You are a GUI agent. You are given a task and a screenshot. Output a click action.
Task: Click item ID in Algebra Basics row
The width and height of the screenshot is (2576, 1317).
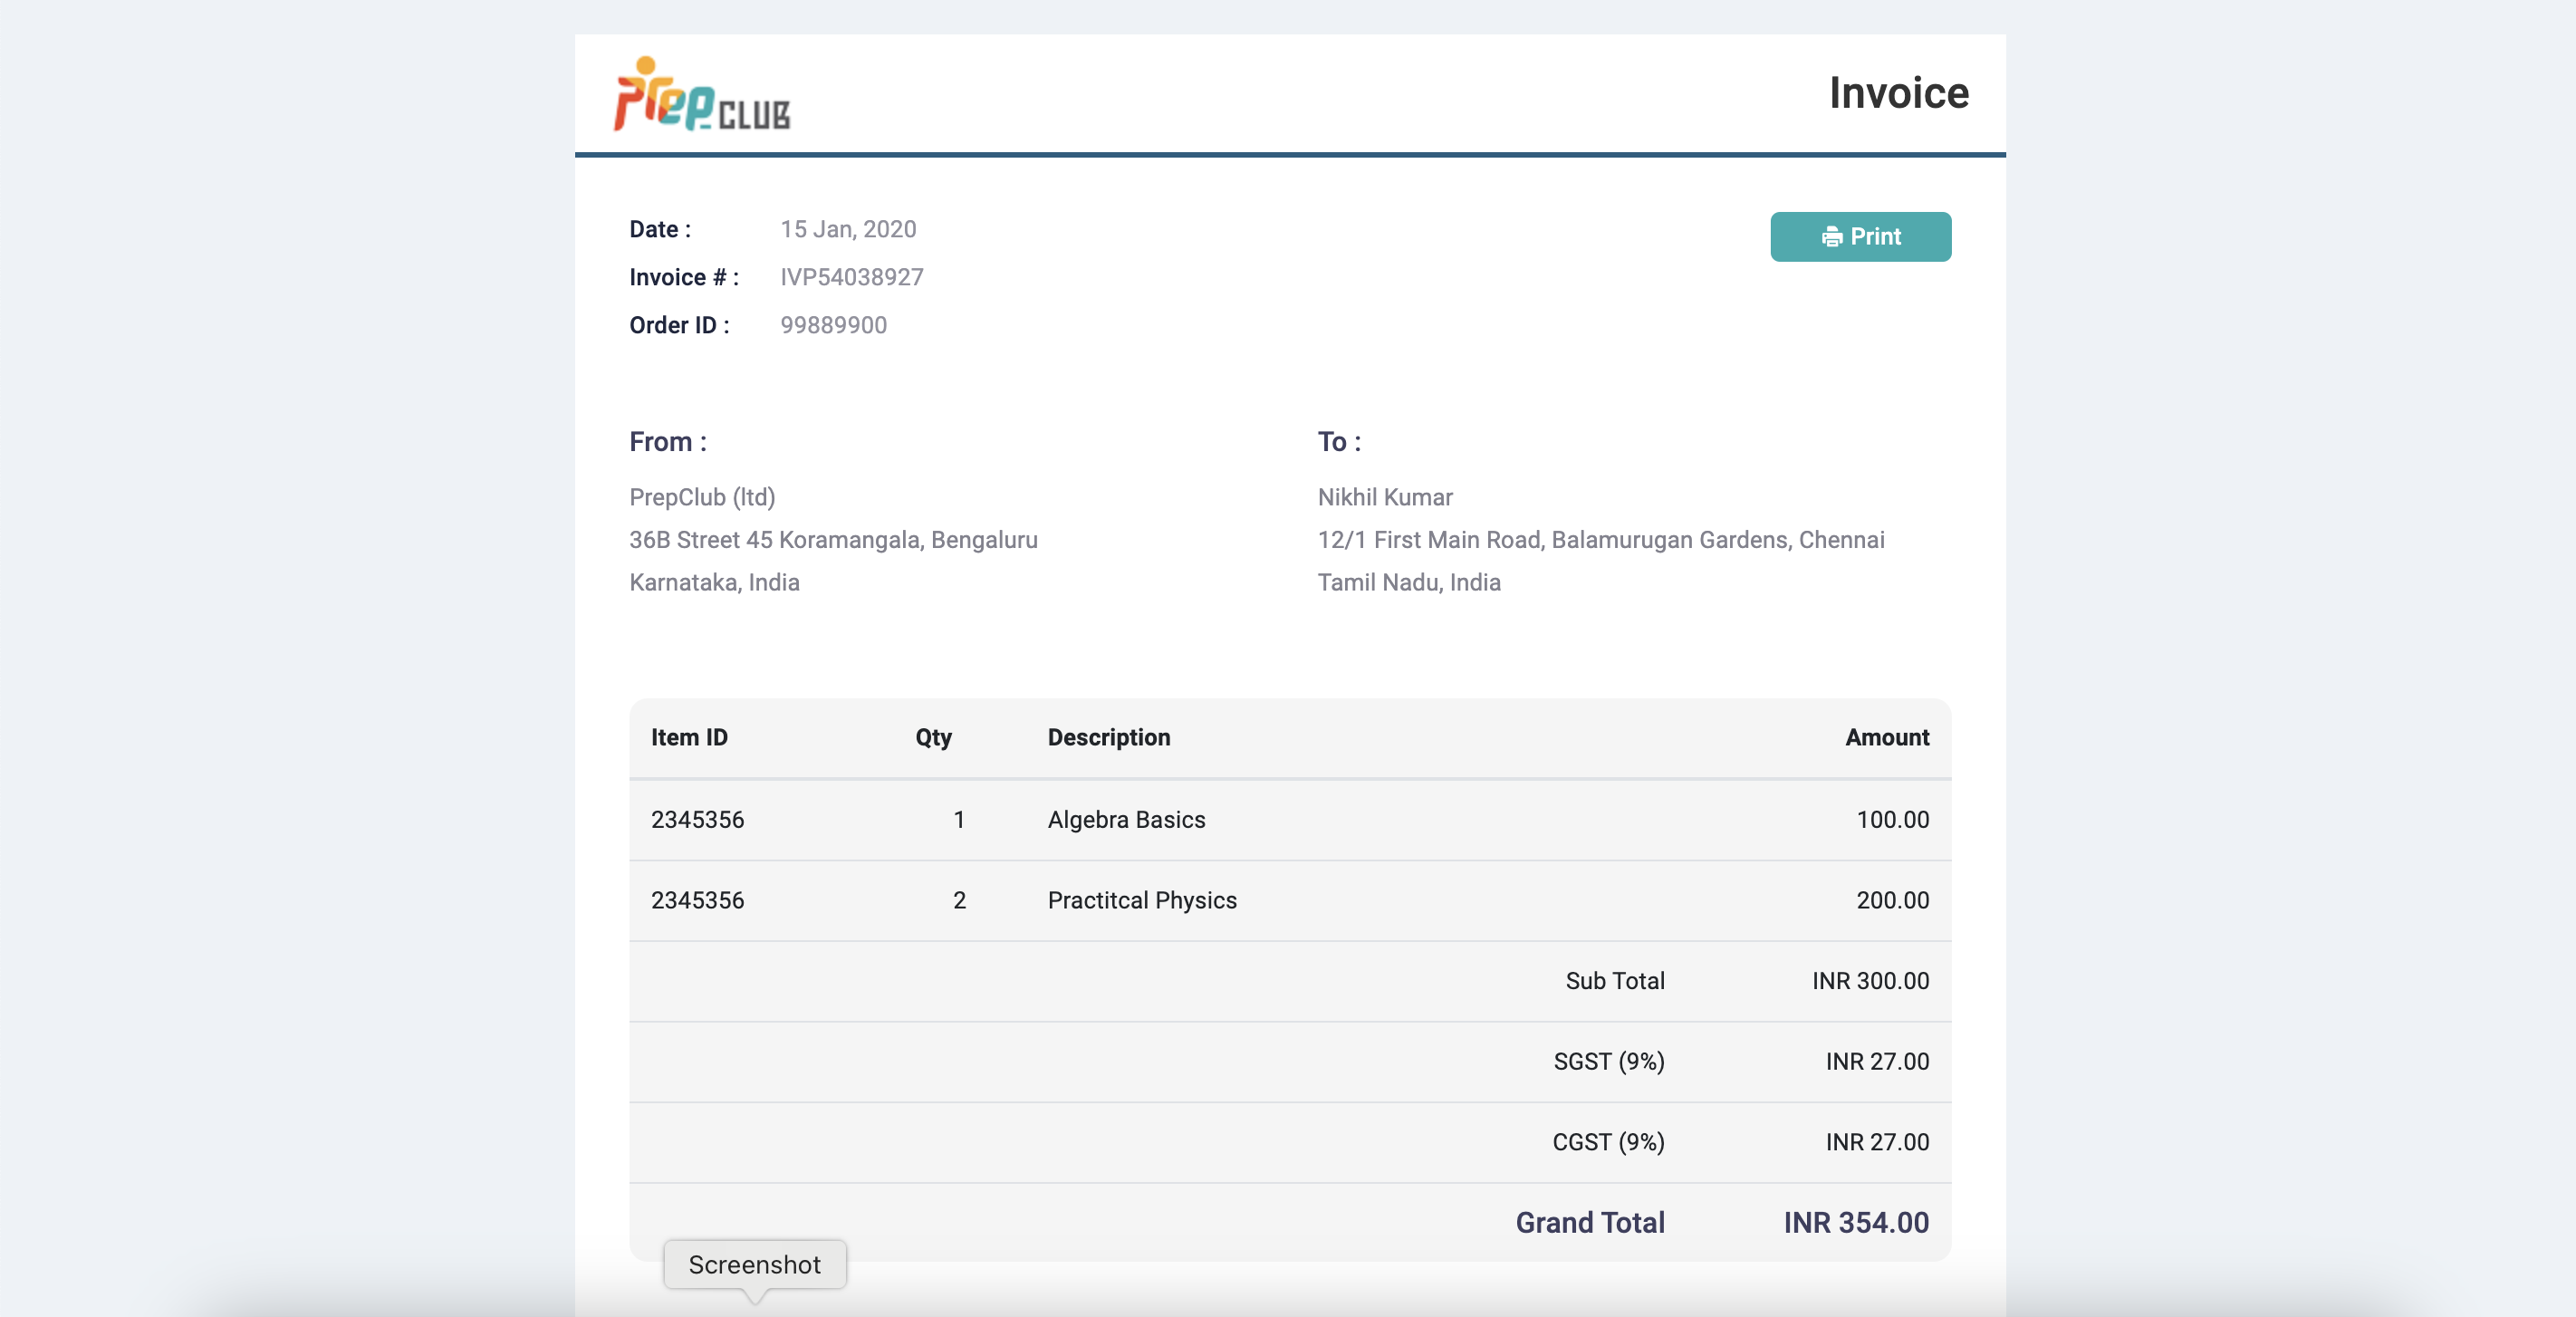tap(697, 819)
